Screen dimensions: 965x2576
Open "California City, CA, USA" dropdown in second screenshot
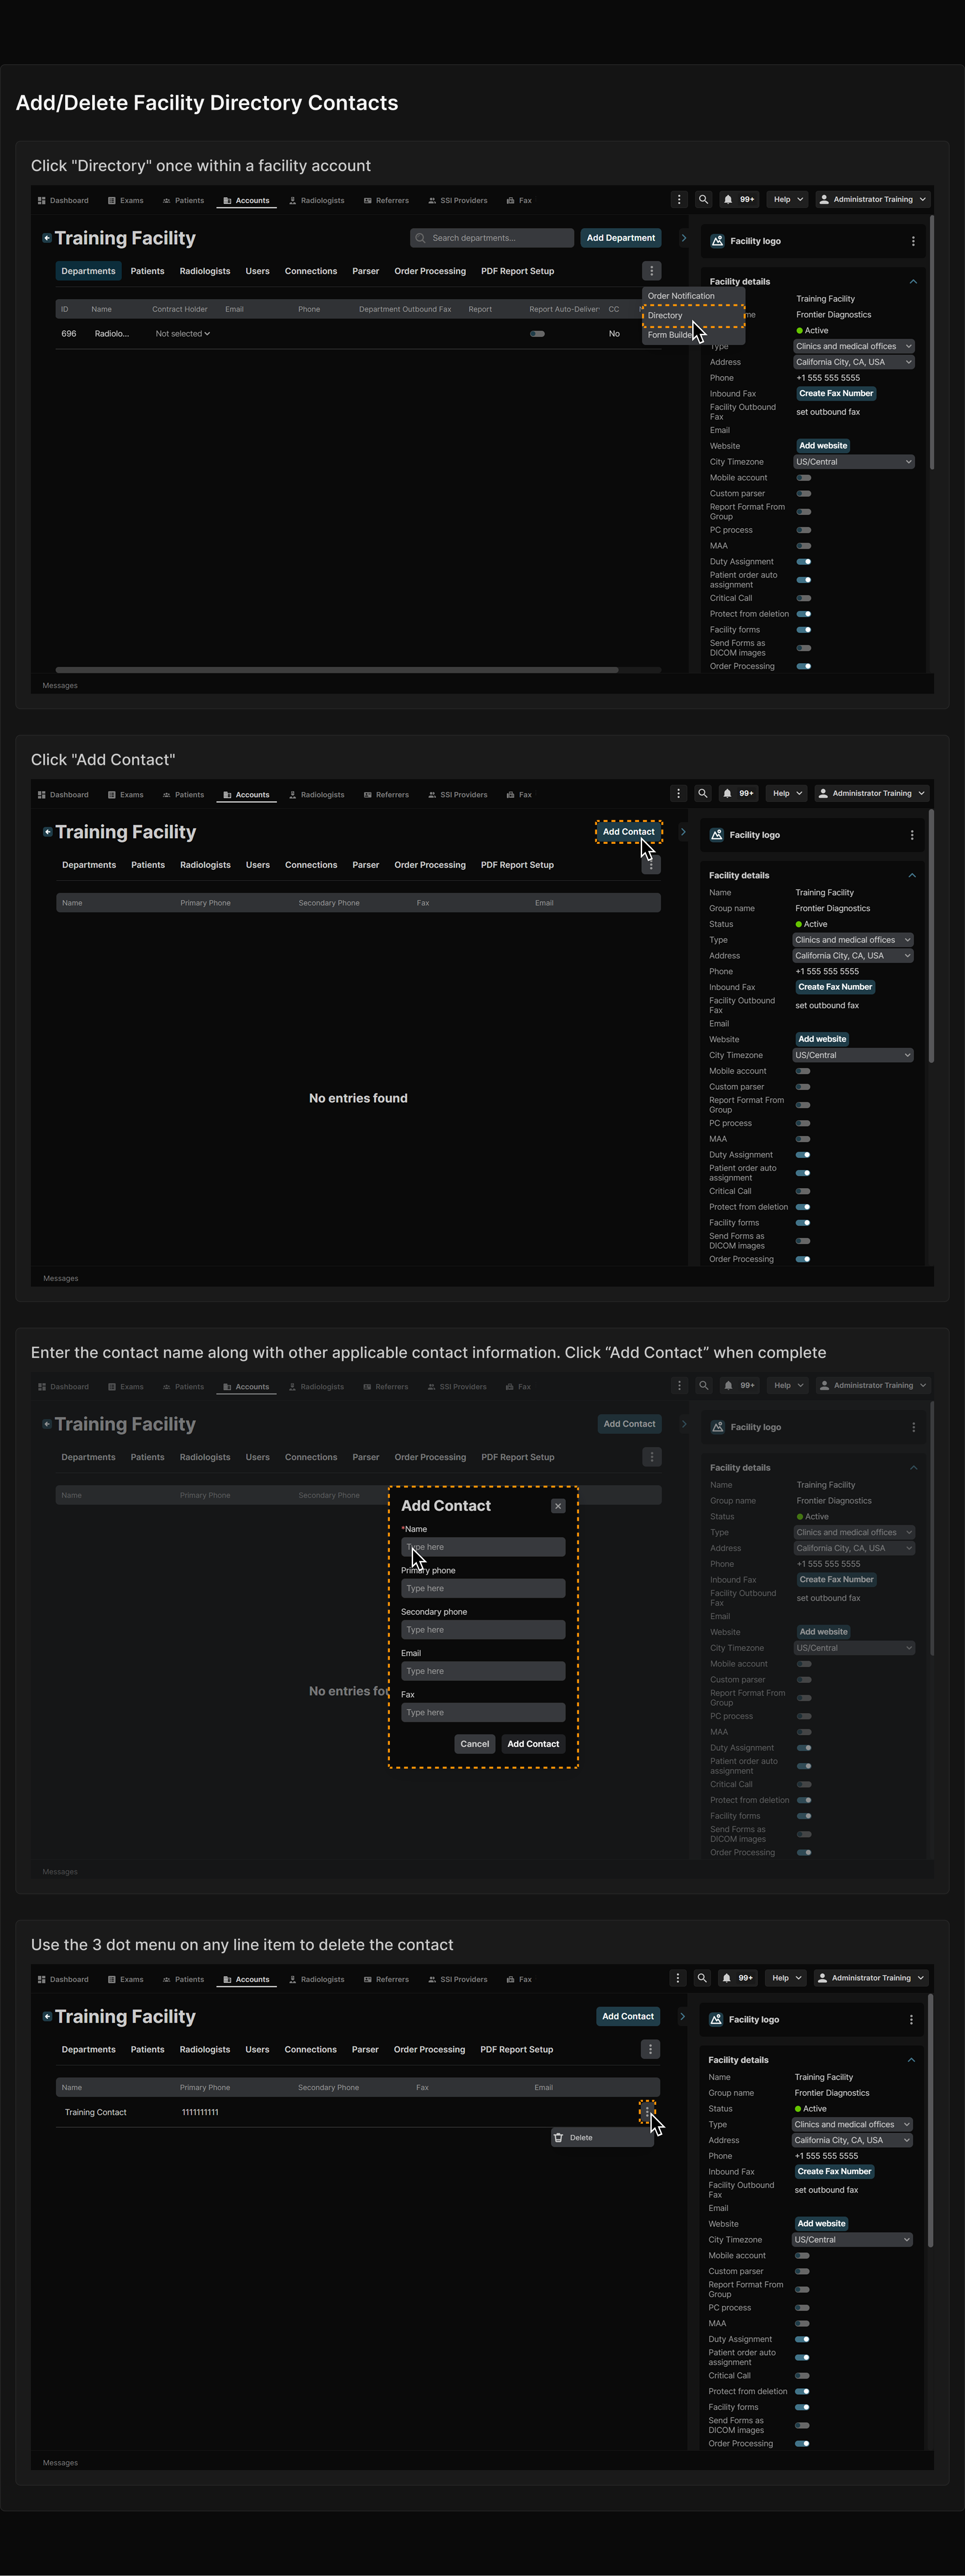(x=853, y=956)
